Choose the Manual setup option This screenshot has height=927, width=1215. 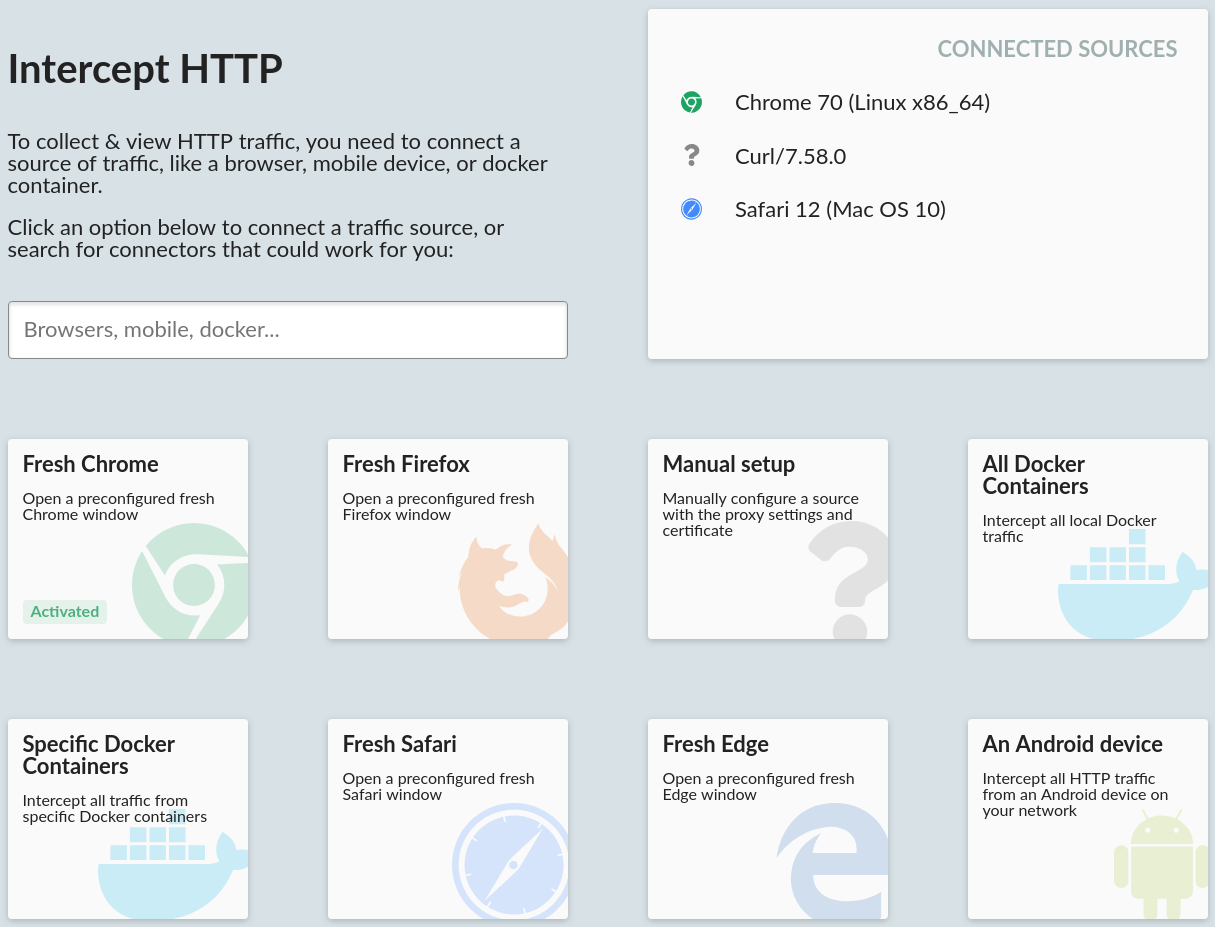pyautogui.click(x=729, y=464)
